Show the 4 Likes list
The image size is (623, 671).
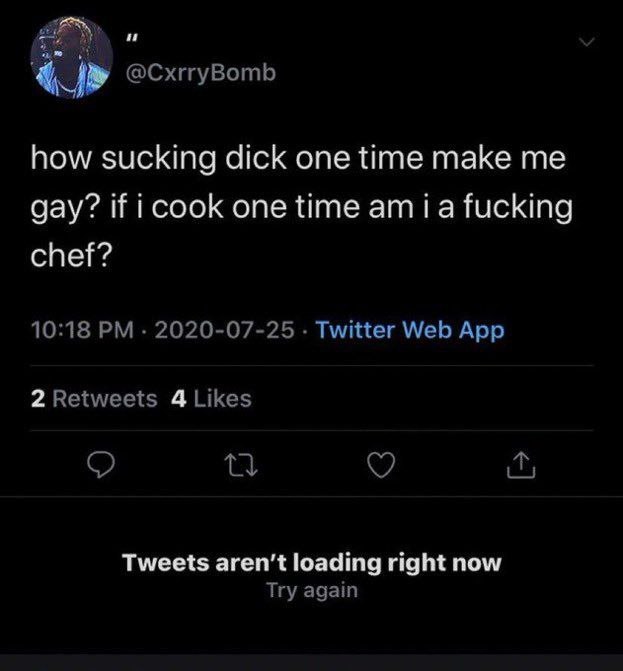(x=212, y=399)
